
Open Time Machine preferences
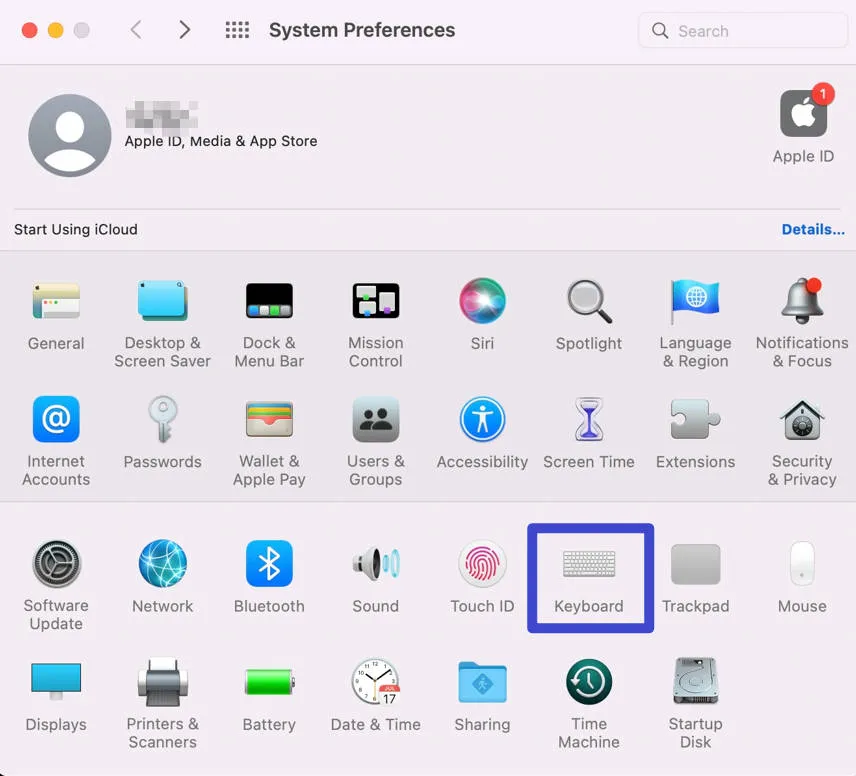pyautogui.click(x=588, y=703)
